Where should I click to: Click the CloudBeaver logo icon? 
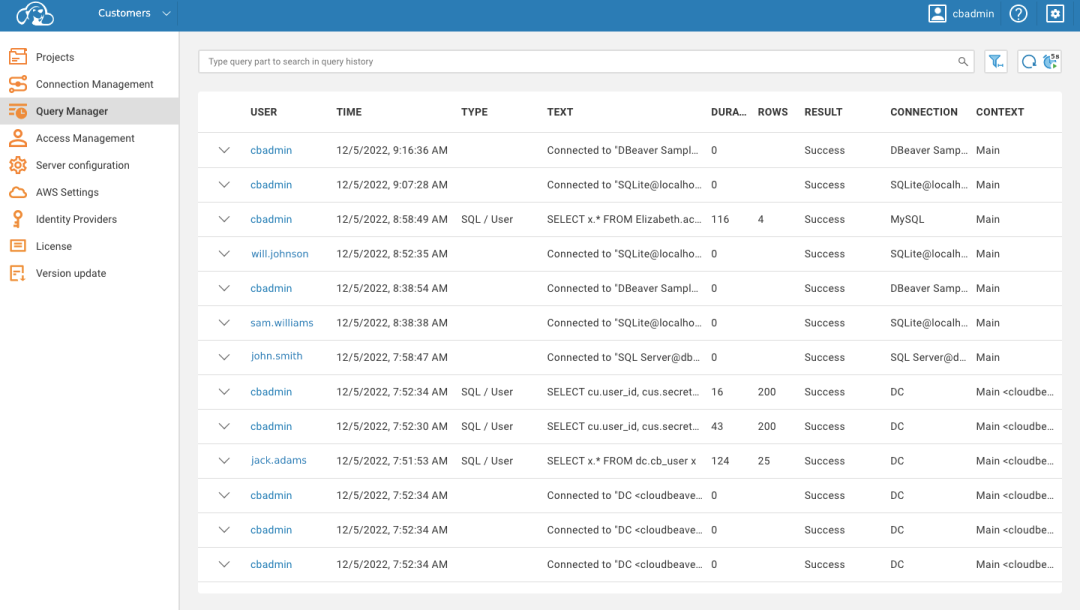(34, 13)
